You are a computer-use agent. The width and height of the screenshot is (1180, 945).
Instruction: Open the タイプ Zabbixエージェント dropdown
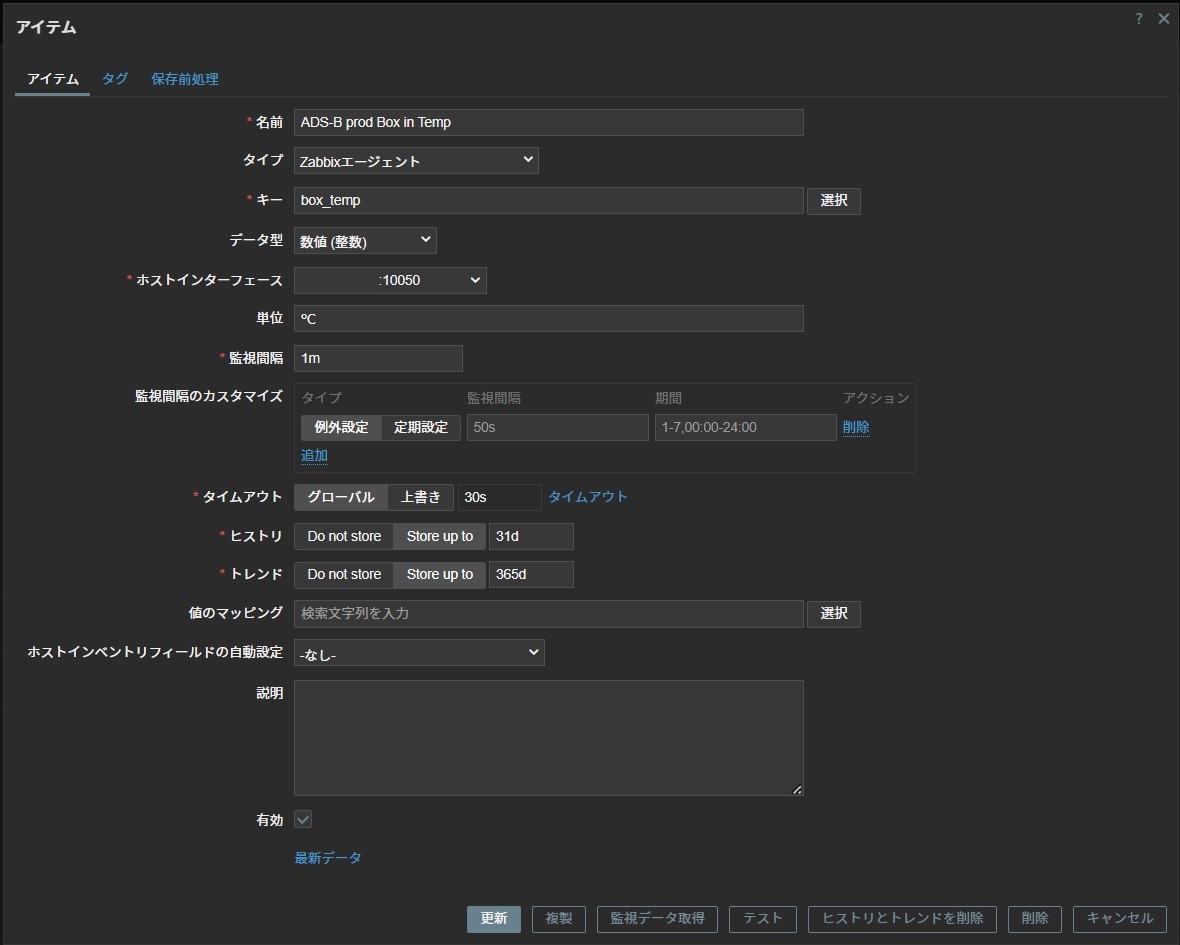pos(416,161)
